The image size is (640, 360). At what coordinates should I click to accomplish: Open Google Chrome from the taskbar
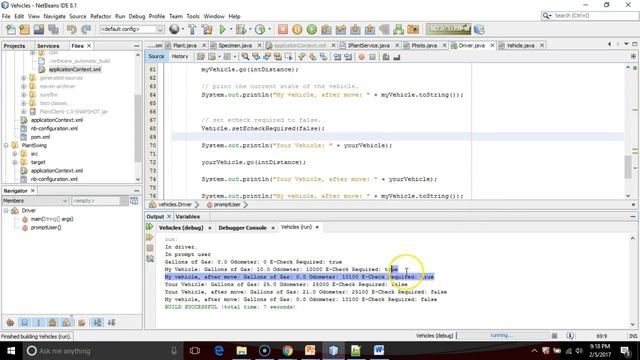(x=287, y=351)
